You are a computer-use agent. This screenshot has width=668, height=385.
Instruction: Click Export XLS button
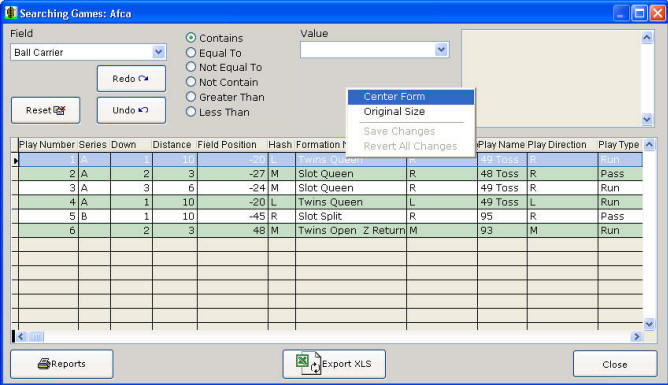pos(334,364)
